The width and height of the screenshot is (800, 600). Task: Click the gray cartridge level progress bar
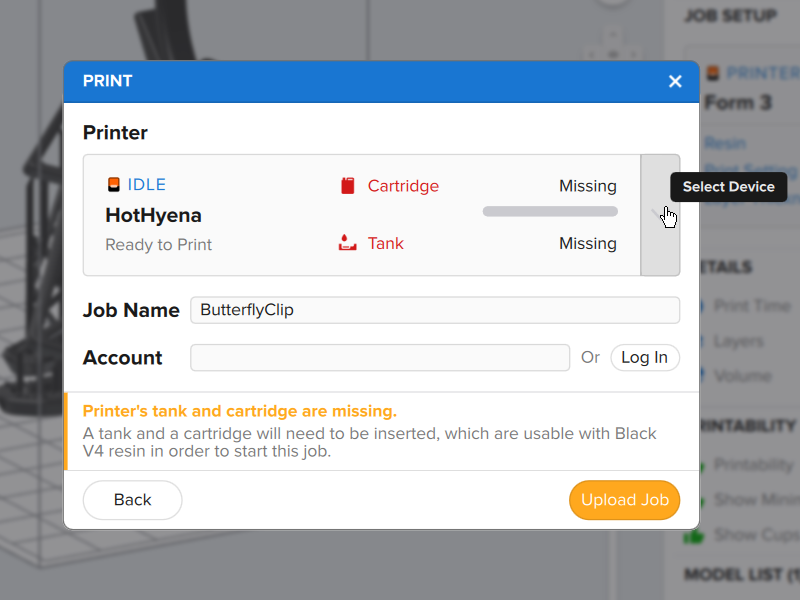550,211
